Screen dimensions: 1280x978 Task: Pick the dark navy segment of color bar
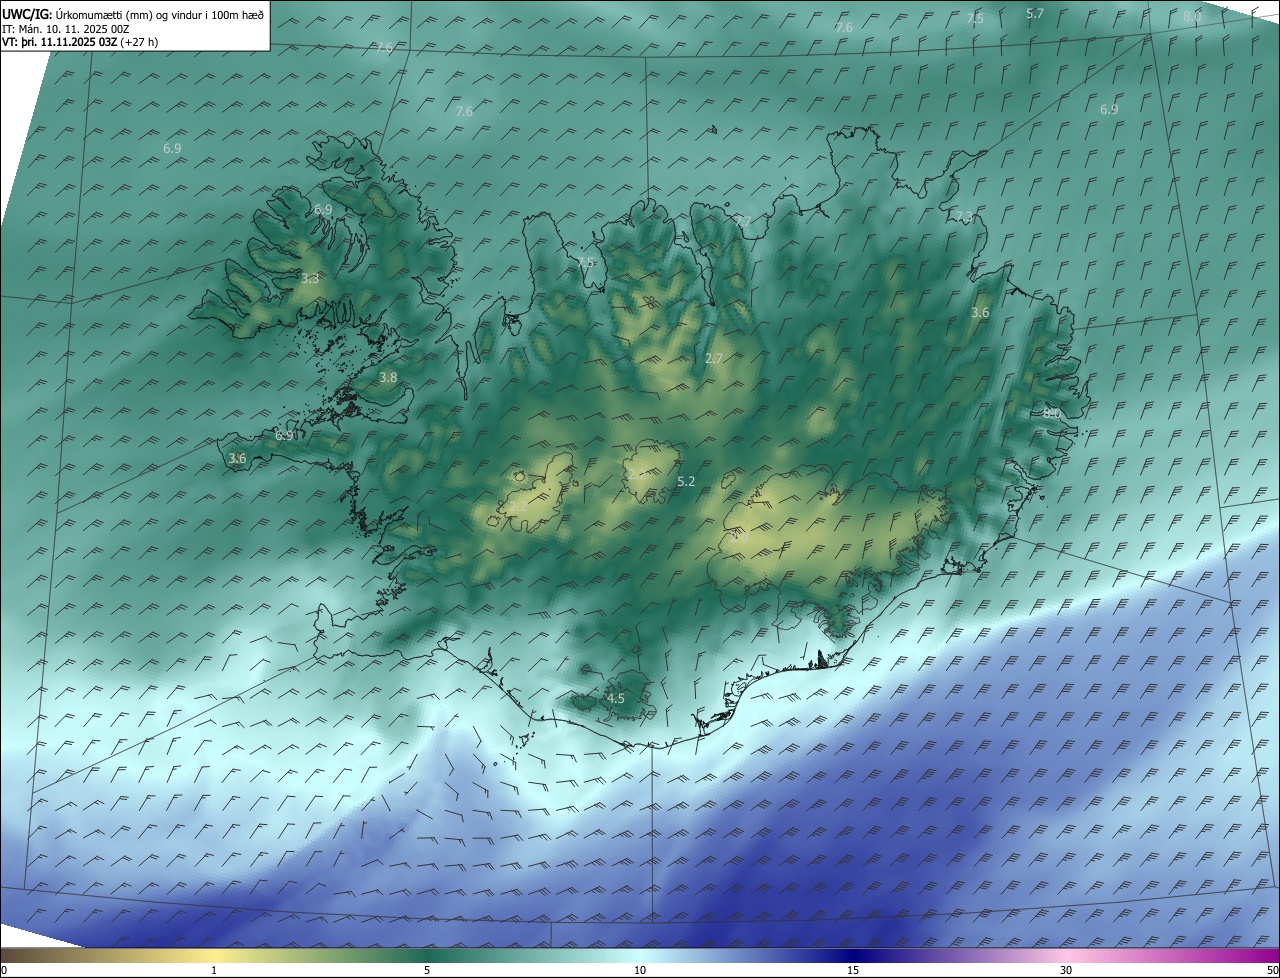pos(853,956)
